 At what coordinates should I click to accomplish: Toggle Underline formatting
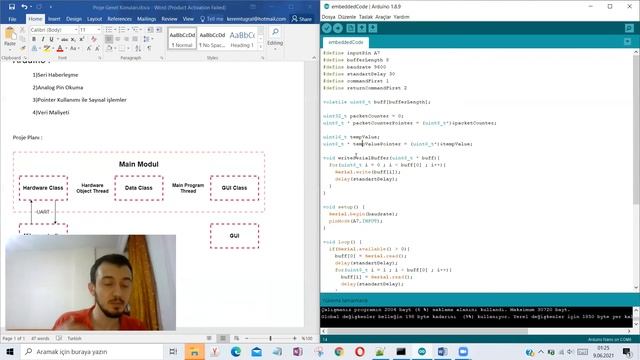(x=51, y=39)
